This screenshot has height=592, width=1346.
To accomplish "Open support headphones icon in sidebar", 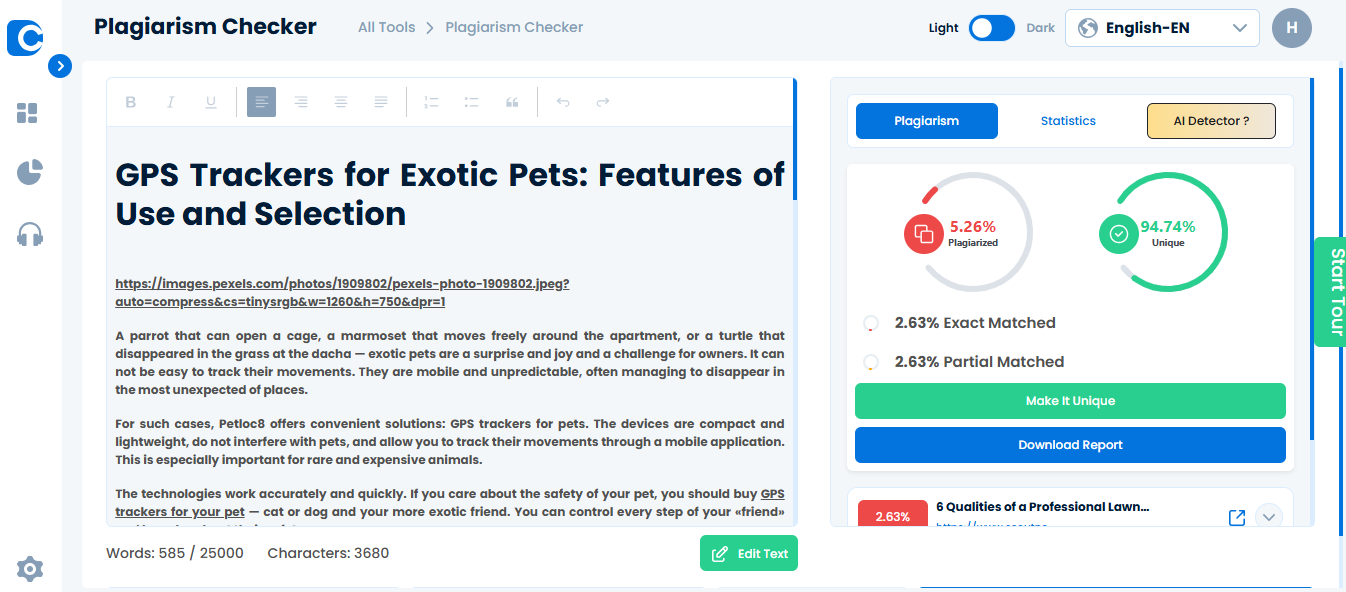I will pos(30,235).
